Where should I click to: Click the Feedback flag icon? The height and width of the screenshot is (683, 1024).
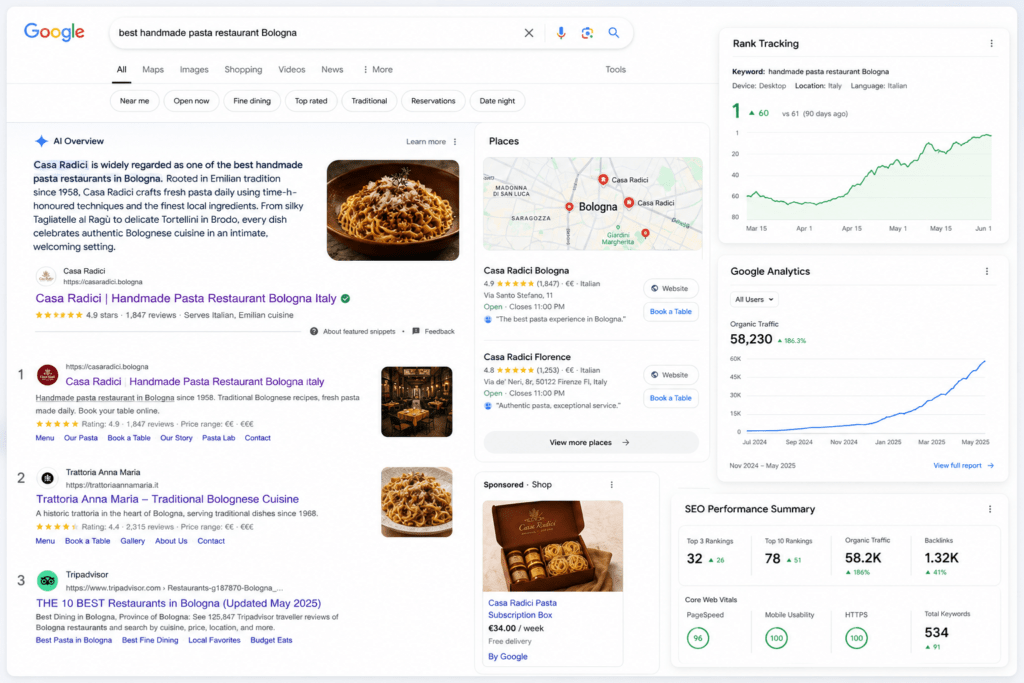416,332
